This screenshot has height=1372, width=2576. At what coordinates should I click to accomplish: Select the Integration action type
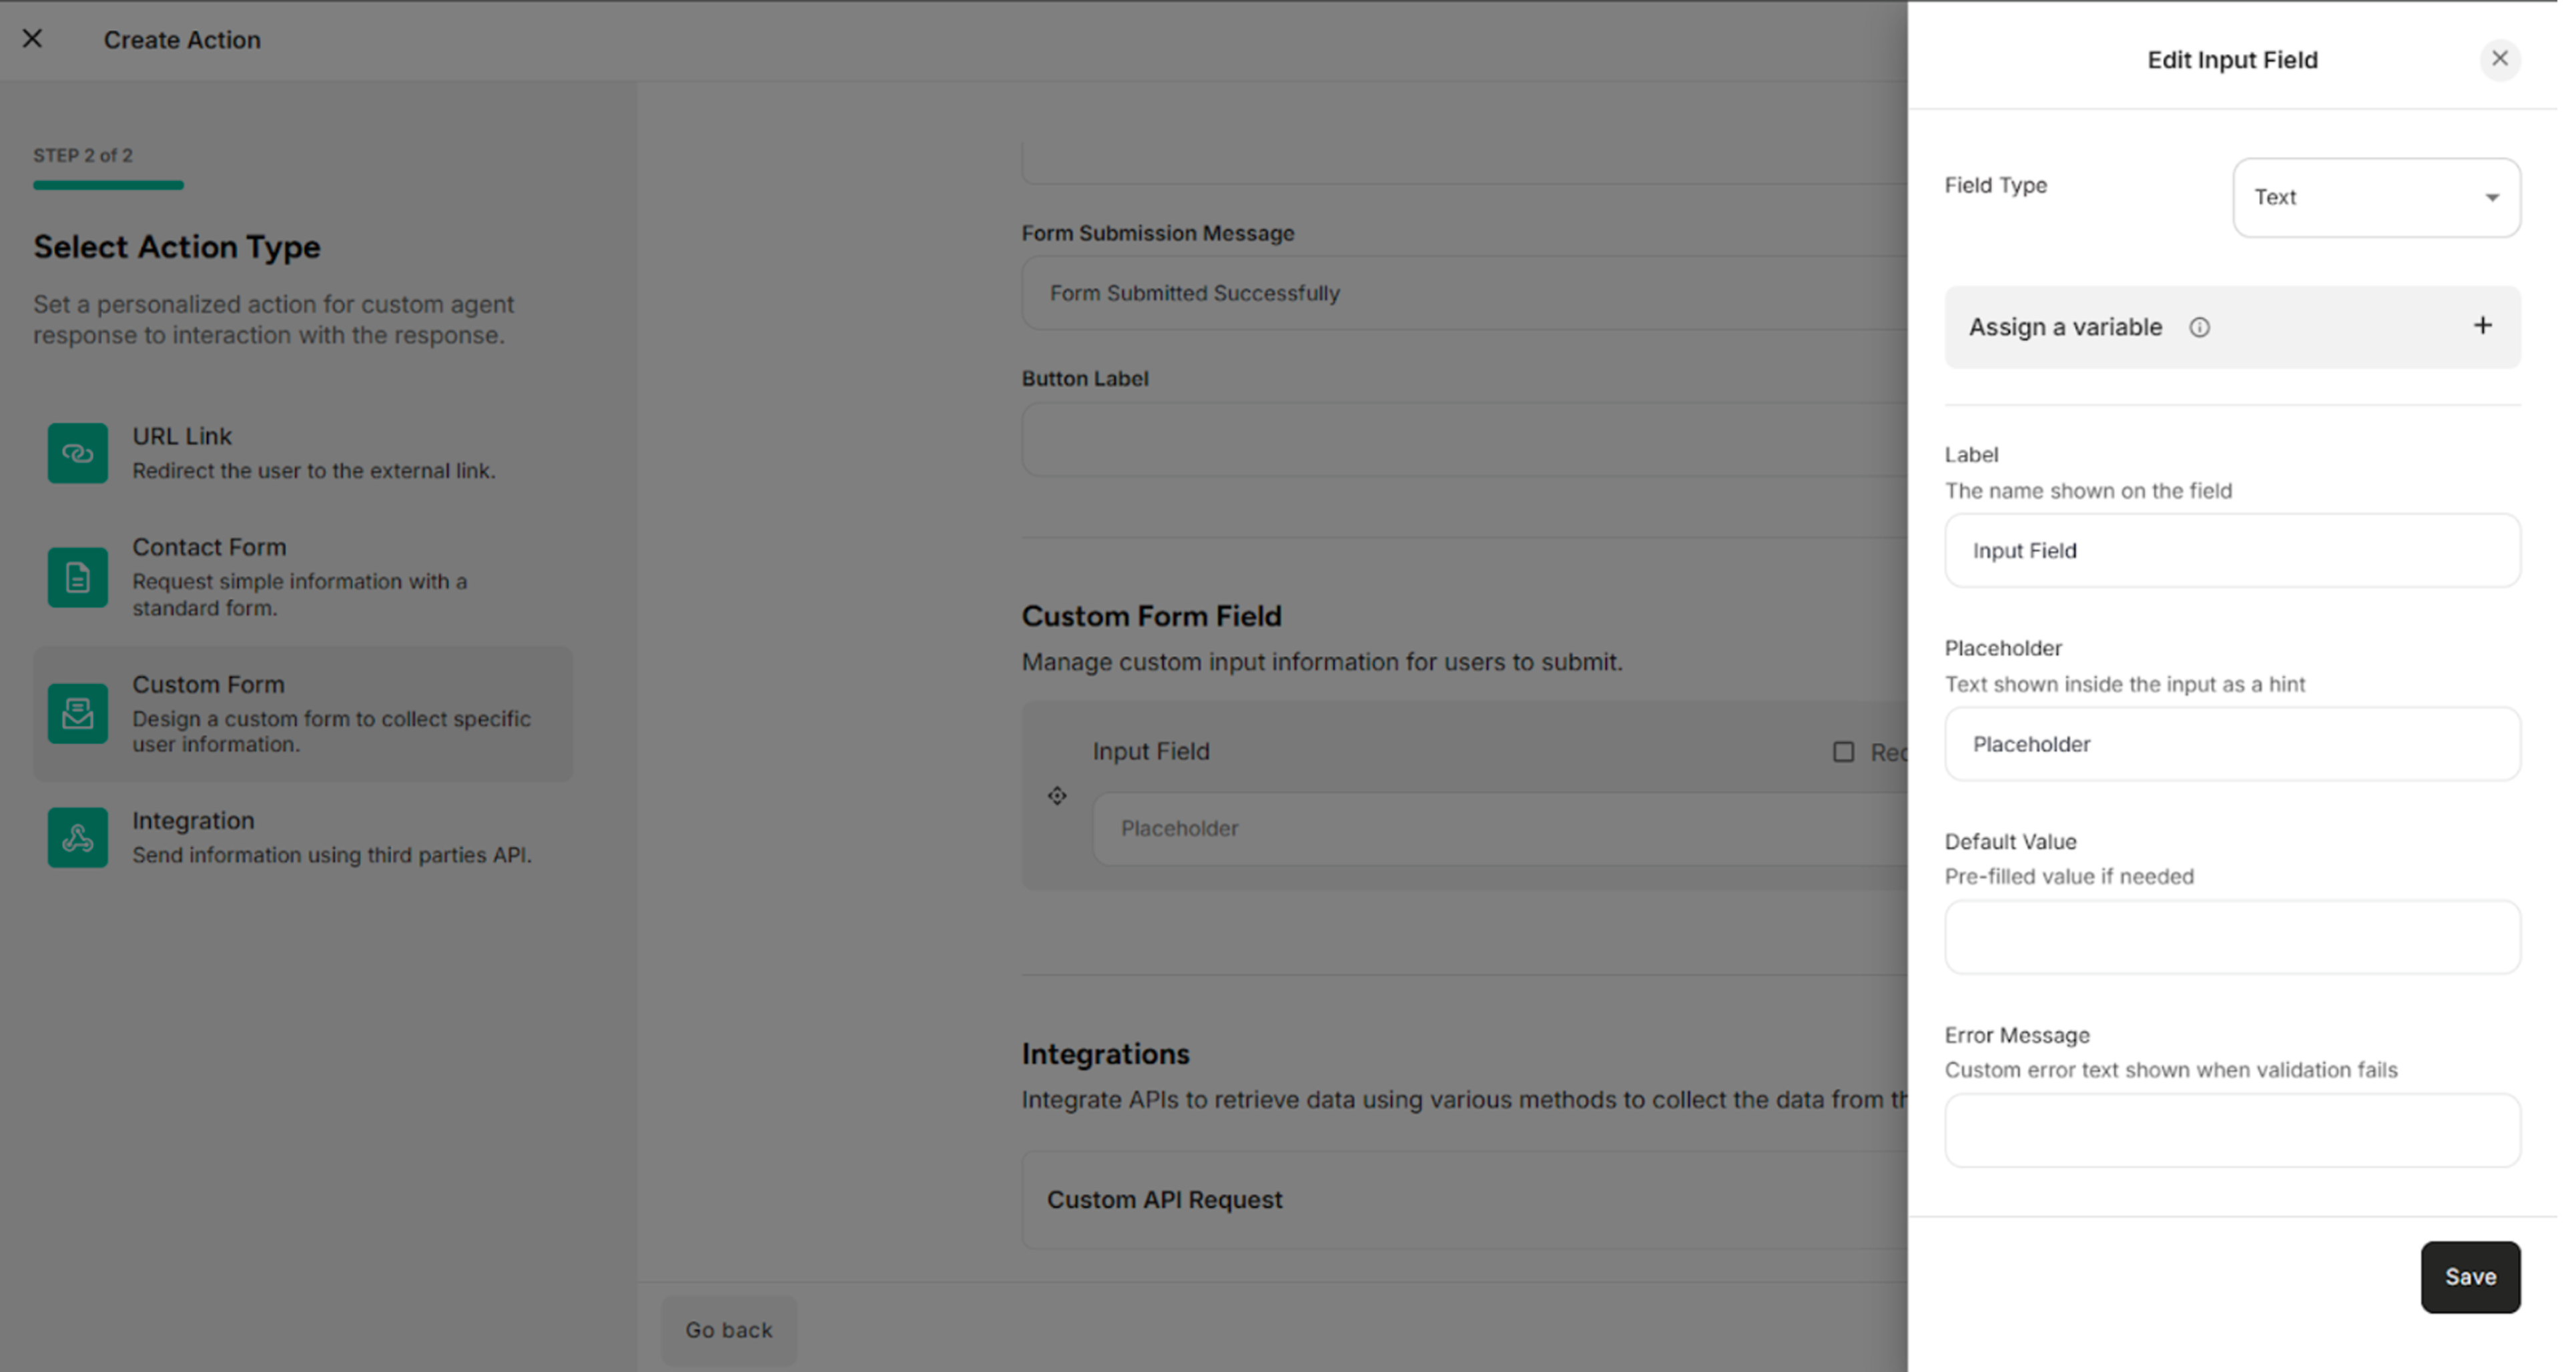300,837
